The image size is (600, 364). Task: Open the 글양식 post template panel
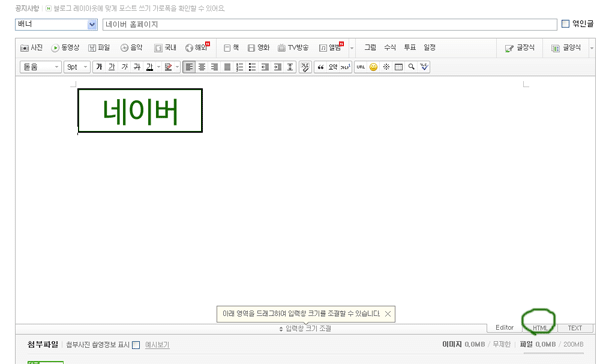click(x=566, y=48)
